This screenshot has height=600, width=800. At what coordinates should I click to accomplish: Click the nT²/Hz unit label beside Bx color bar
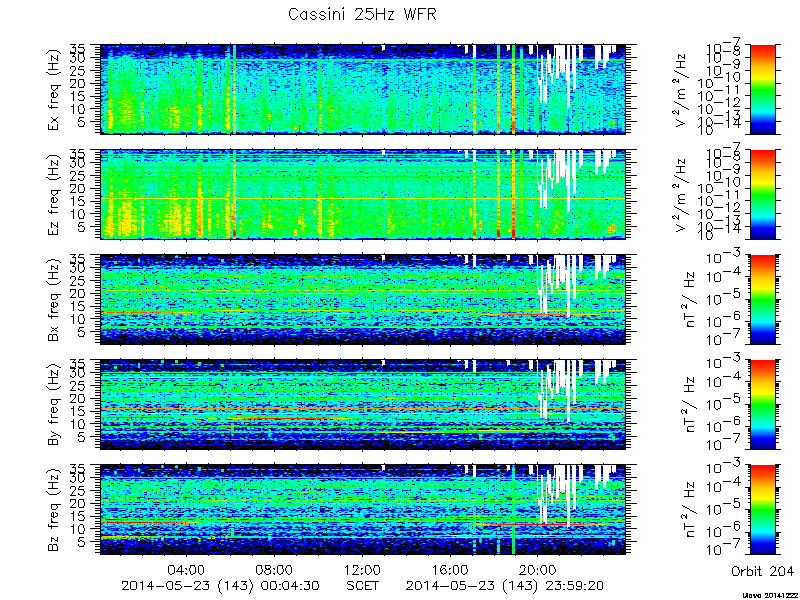pos(690,299)
